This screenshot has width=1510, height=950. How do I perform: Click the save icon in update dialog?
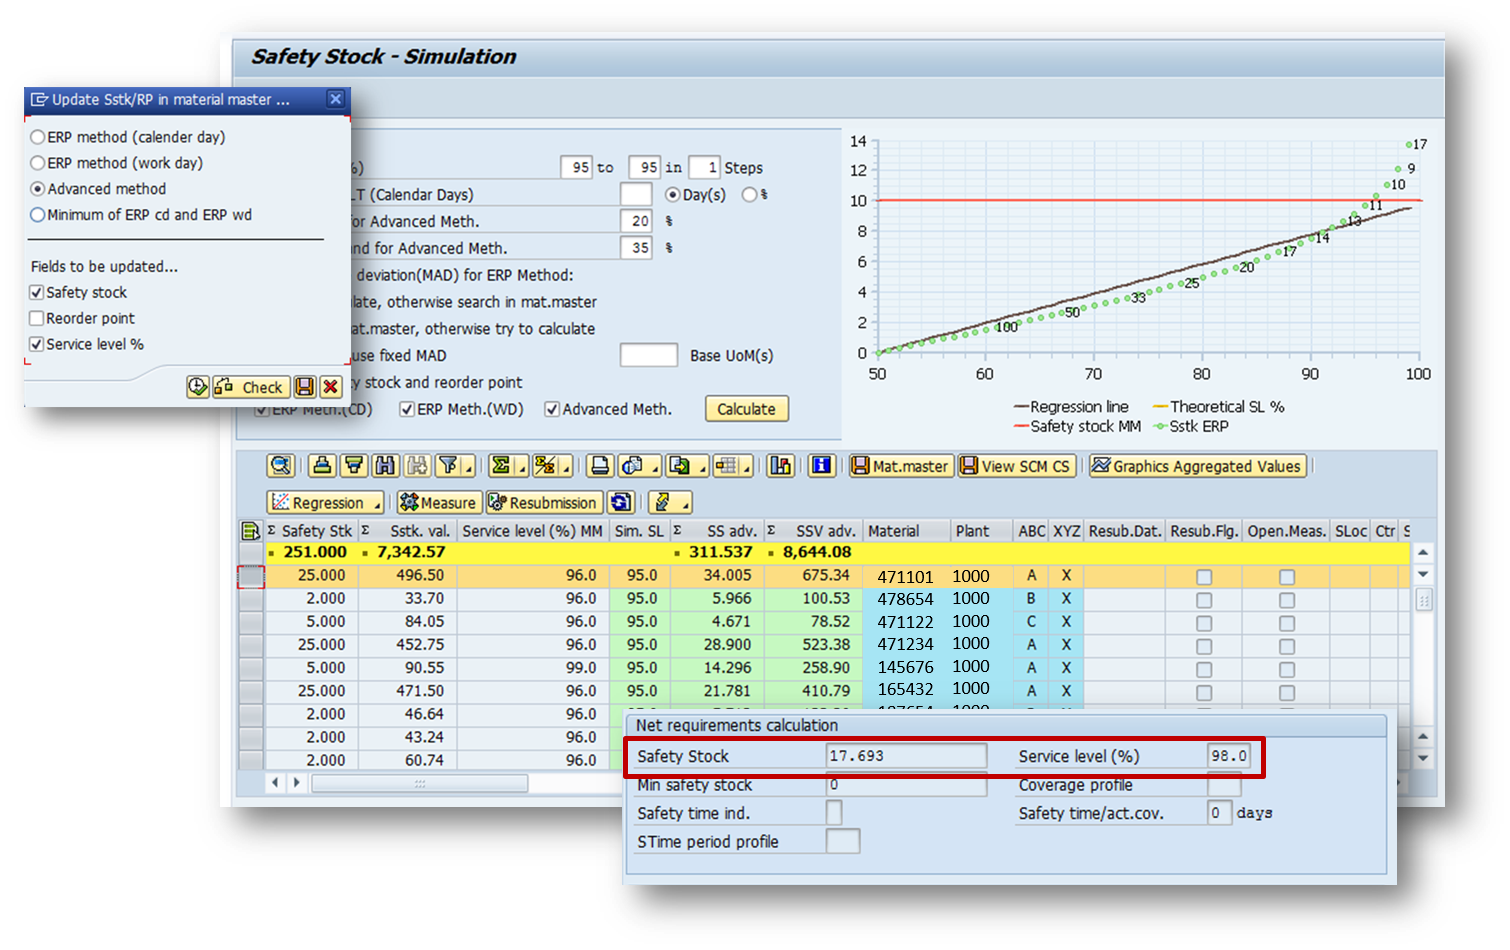click(x=305, y=387)
